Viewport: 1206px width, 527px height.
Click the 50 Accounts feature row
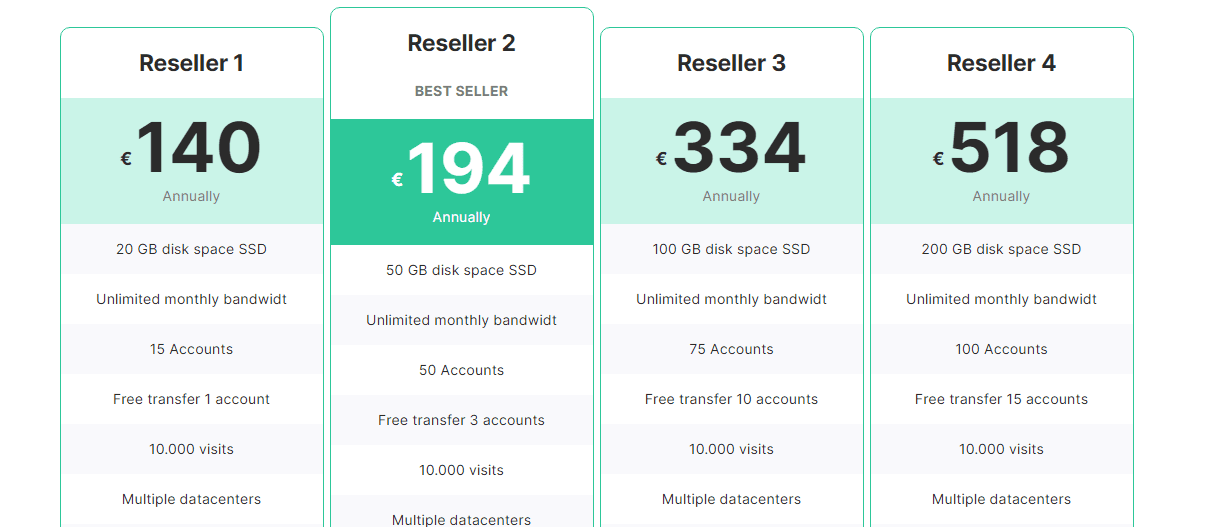click(x=462, y=370)
